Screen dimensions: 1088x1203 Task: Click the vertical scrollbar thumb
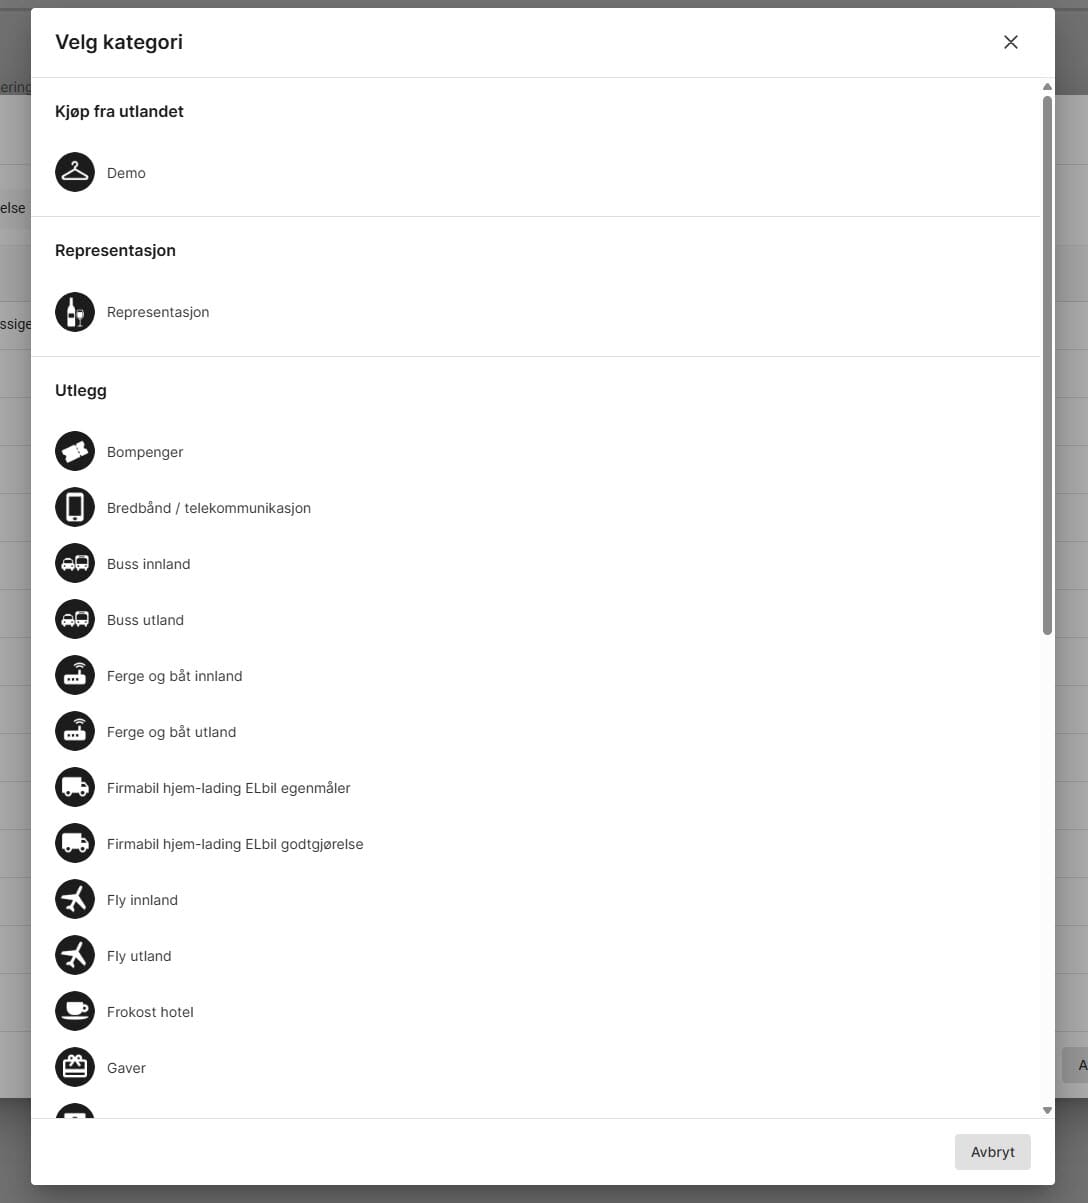[1047, 365]
